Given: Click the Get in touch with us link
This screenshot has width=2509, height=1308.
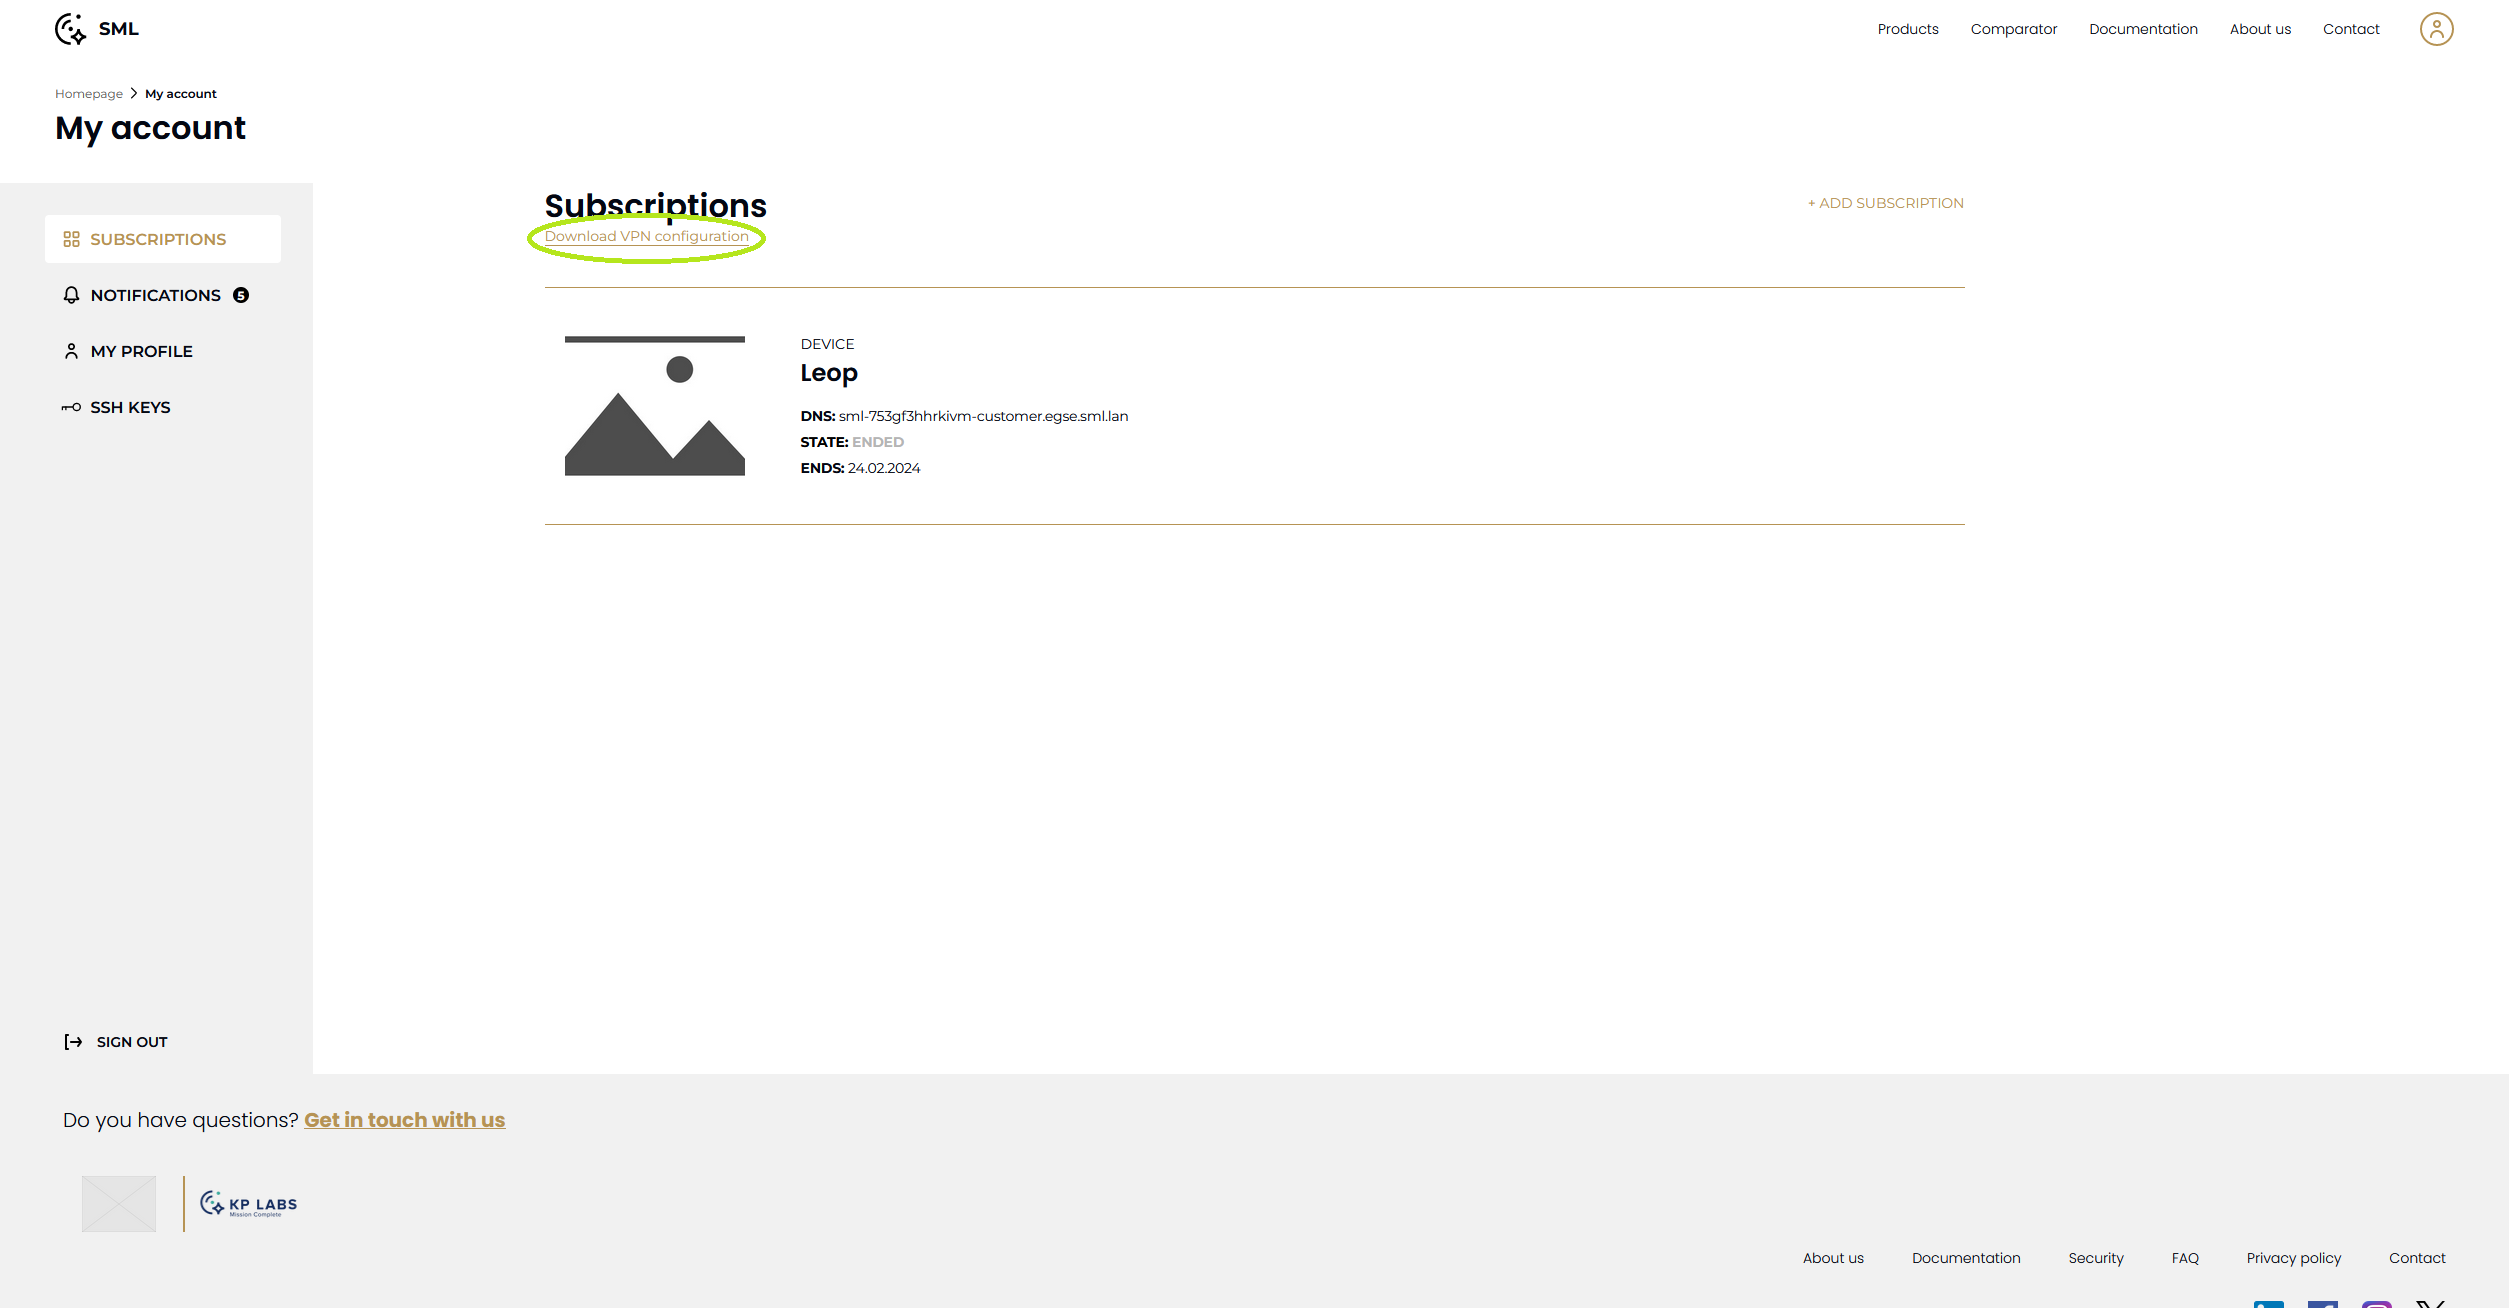Looking at the screenshot, I should (x=403, y=1119).
